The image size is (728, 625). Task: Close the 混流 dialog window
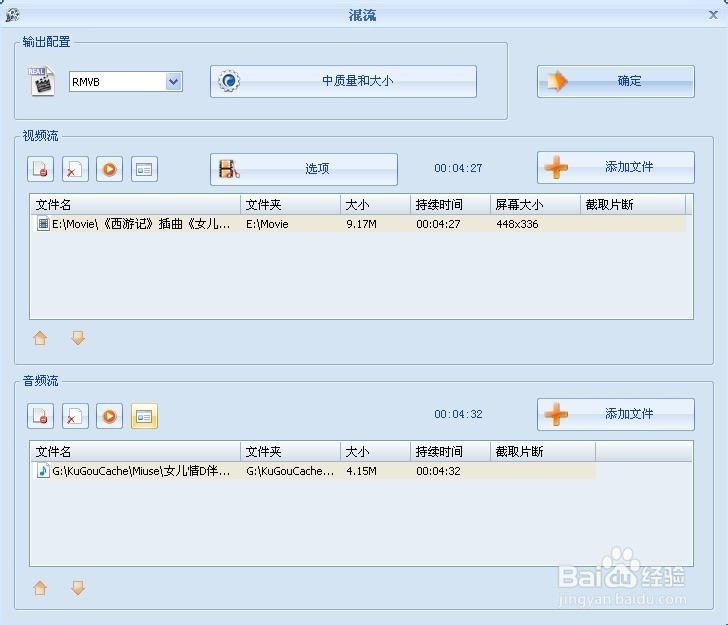tap(713, 15)
